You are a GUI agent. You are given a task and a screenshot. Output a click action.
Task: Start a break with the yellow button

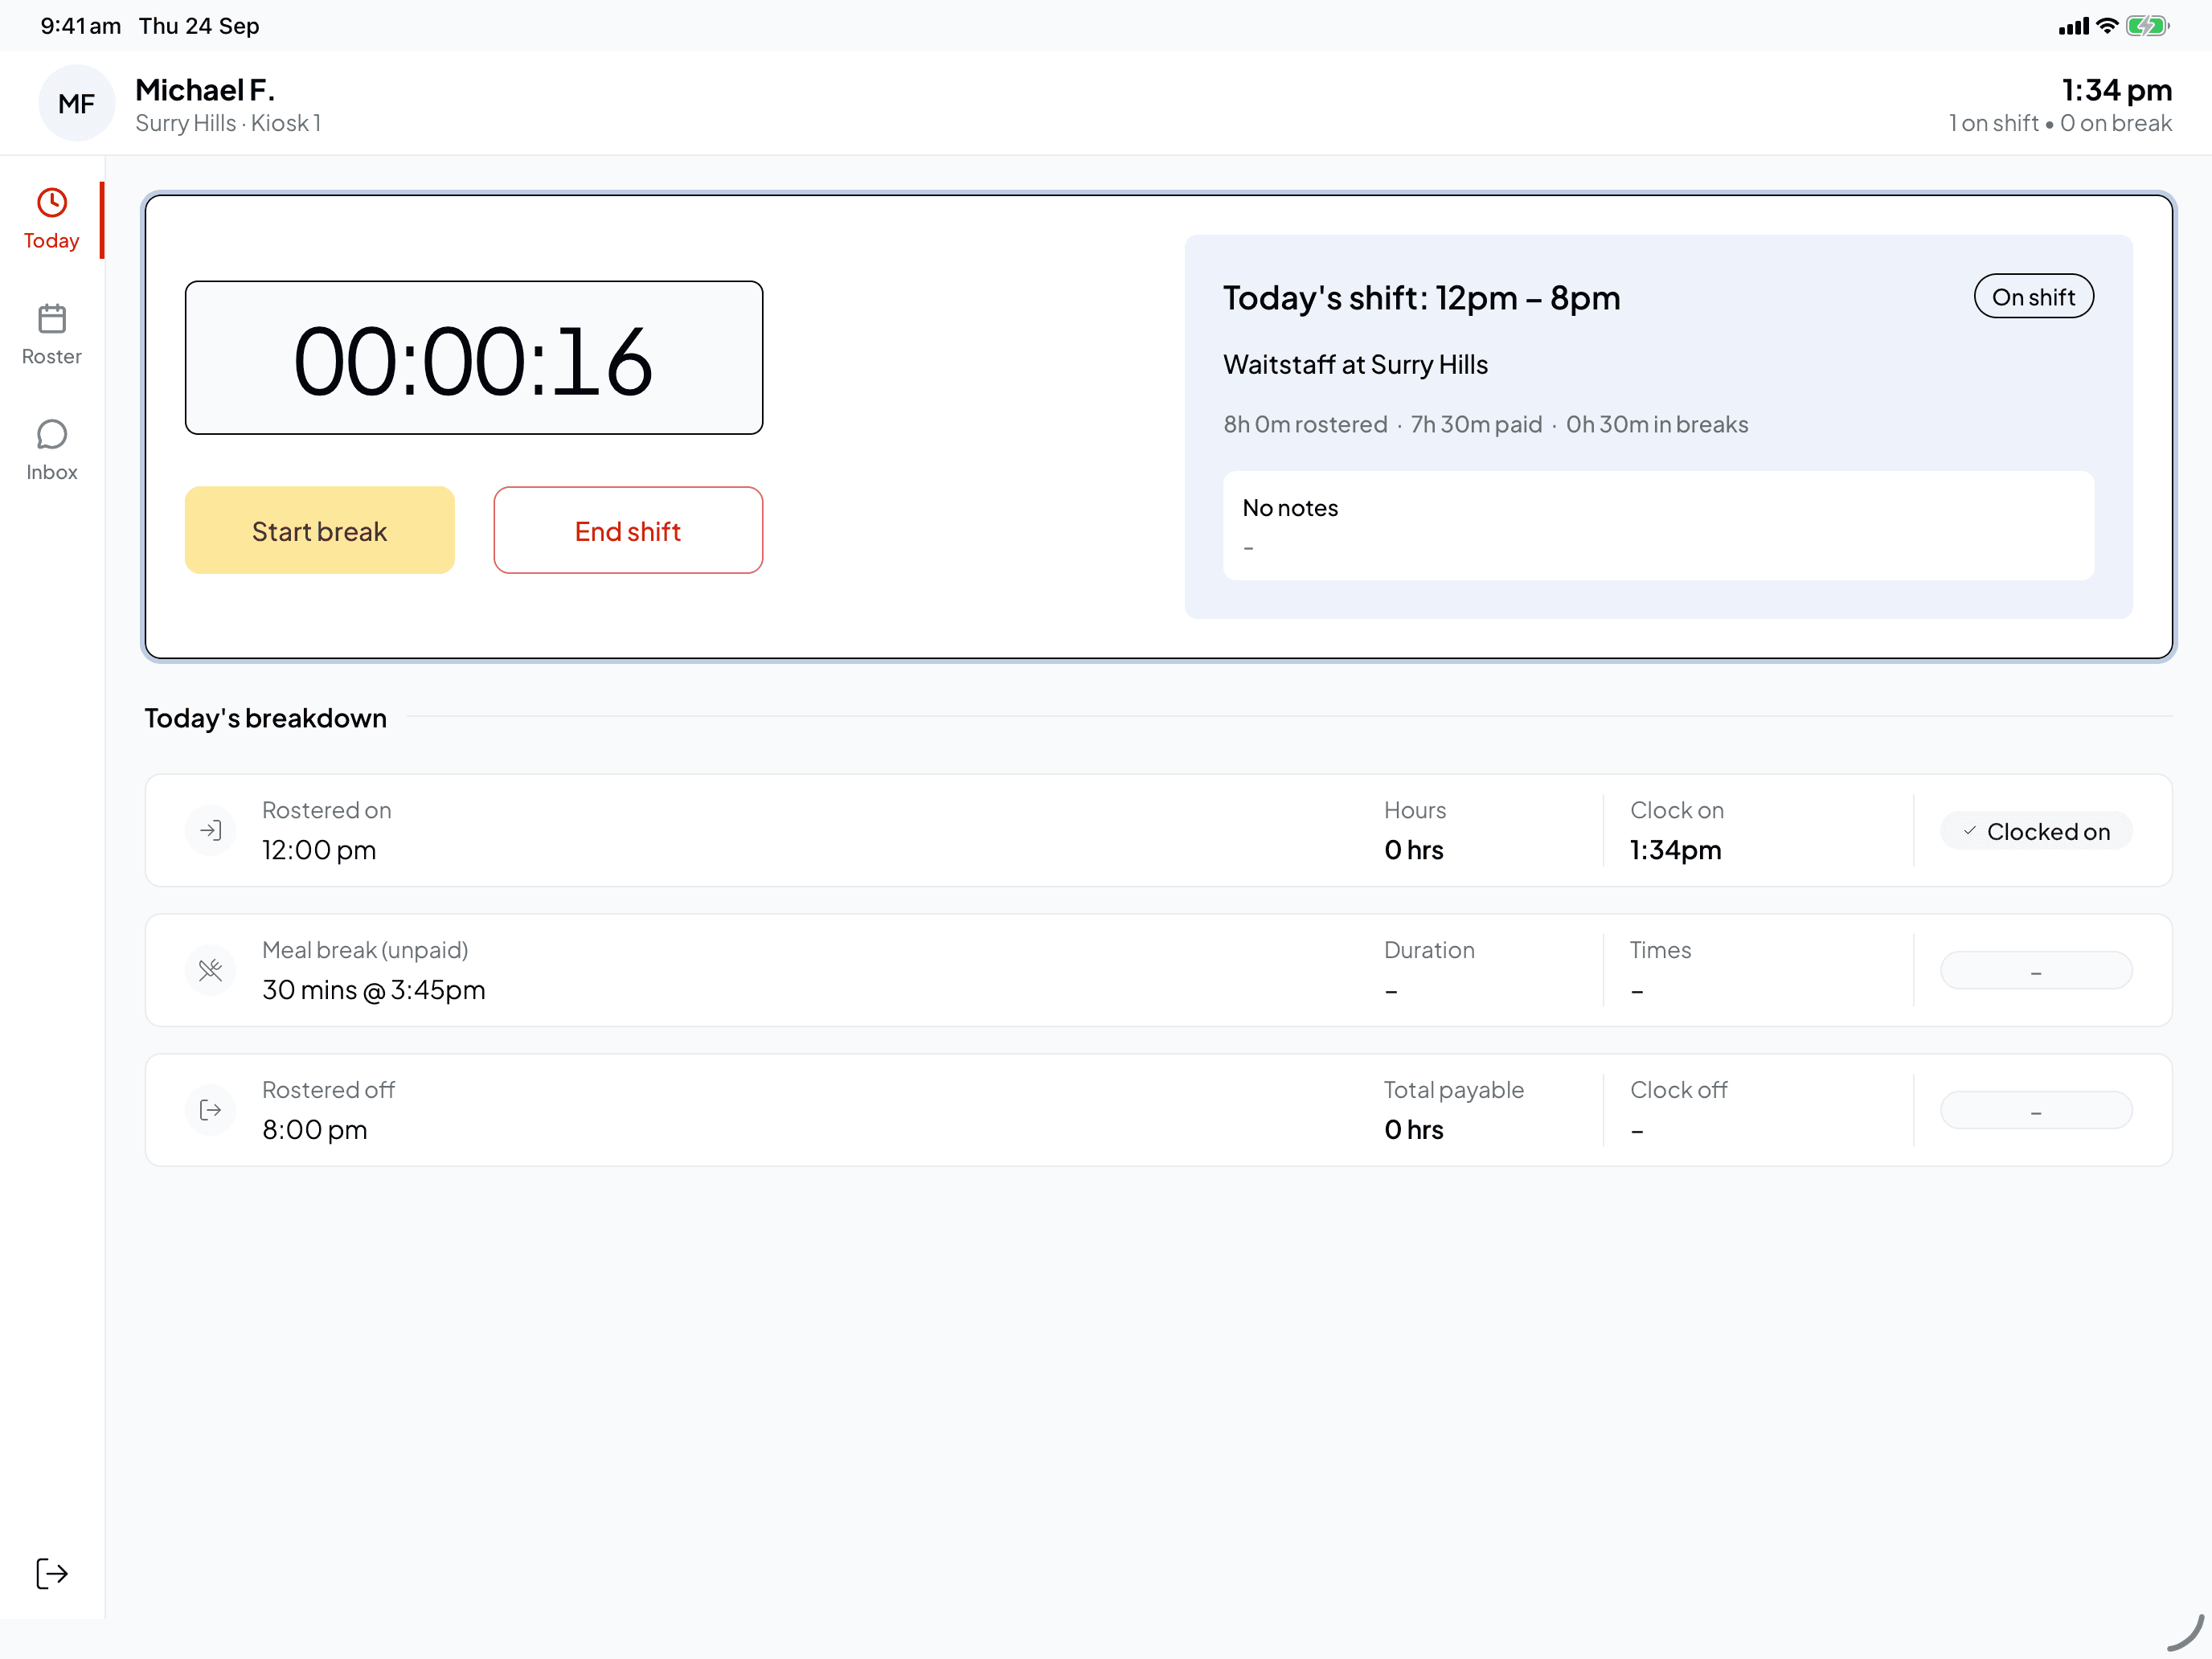tap(320, 530)
